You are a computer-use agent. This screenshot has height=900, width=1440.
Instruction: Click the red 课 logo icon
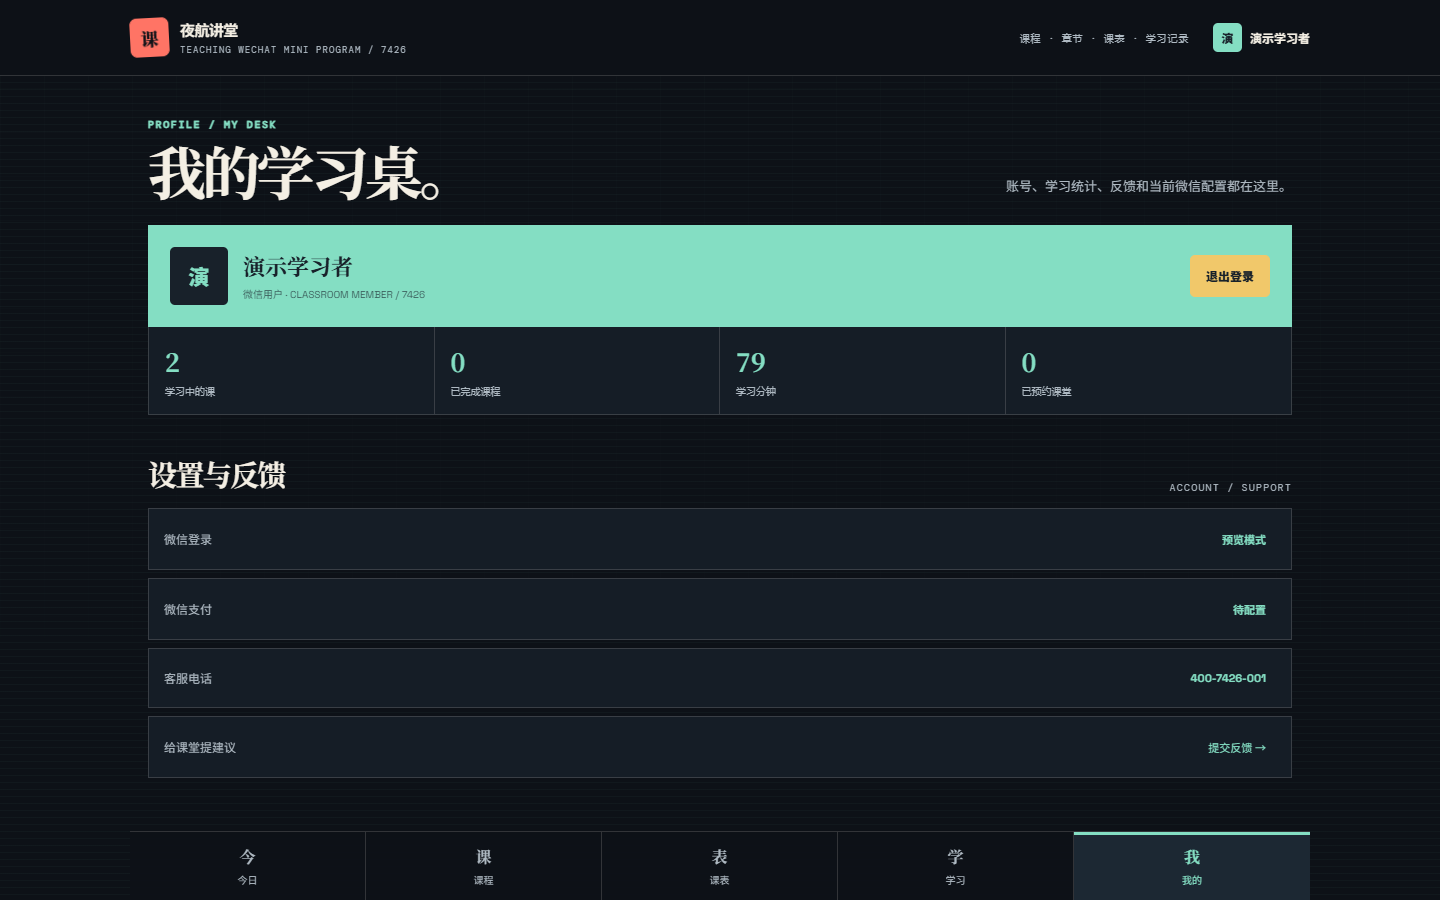click(x=149, y=38)
